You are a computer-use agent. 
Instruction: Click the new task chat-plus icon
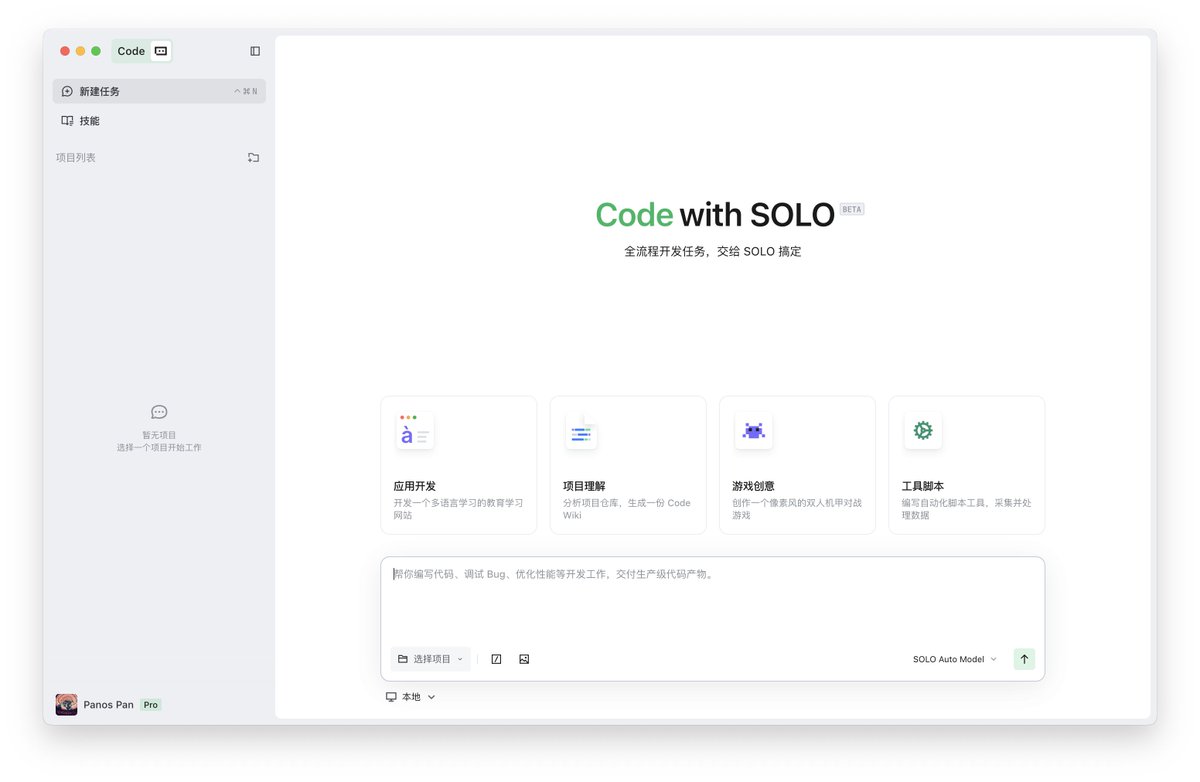[x=67, y=91]
